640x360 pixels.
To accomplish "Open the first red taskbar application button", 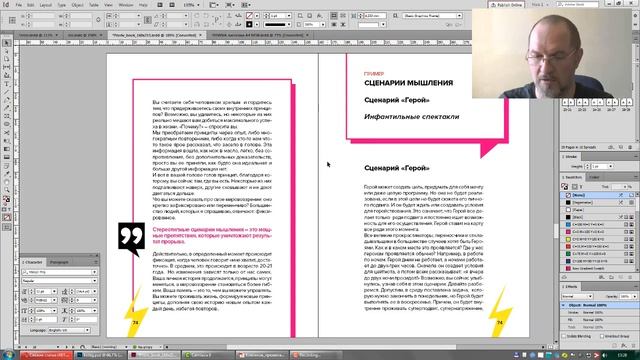I will click(46, 355).
